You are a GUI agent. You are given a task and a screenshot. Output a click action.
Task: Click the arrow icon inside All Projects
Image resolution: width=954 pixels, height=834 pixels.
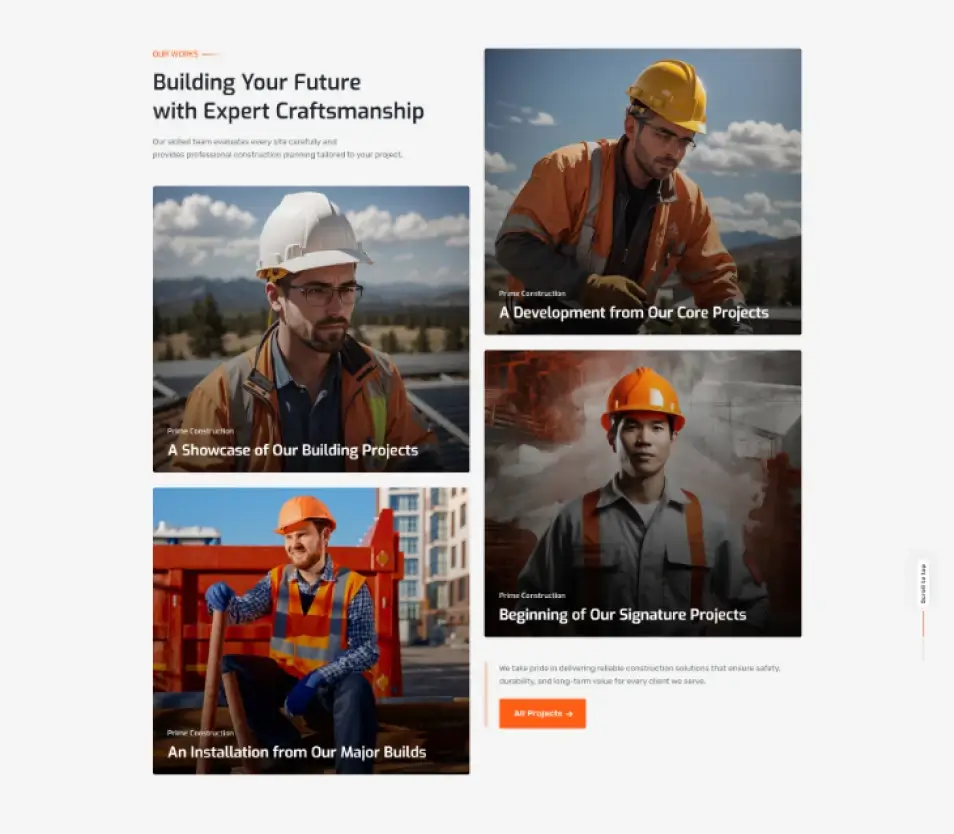click(x=569, y=714)
